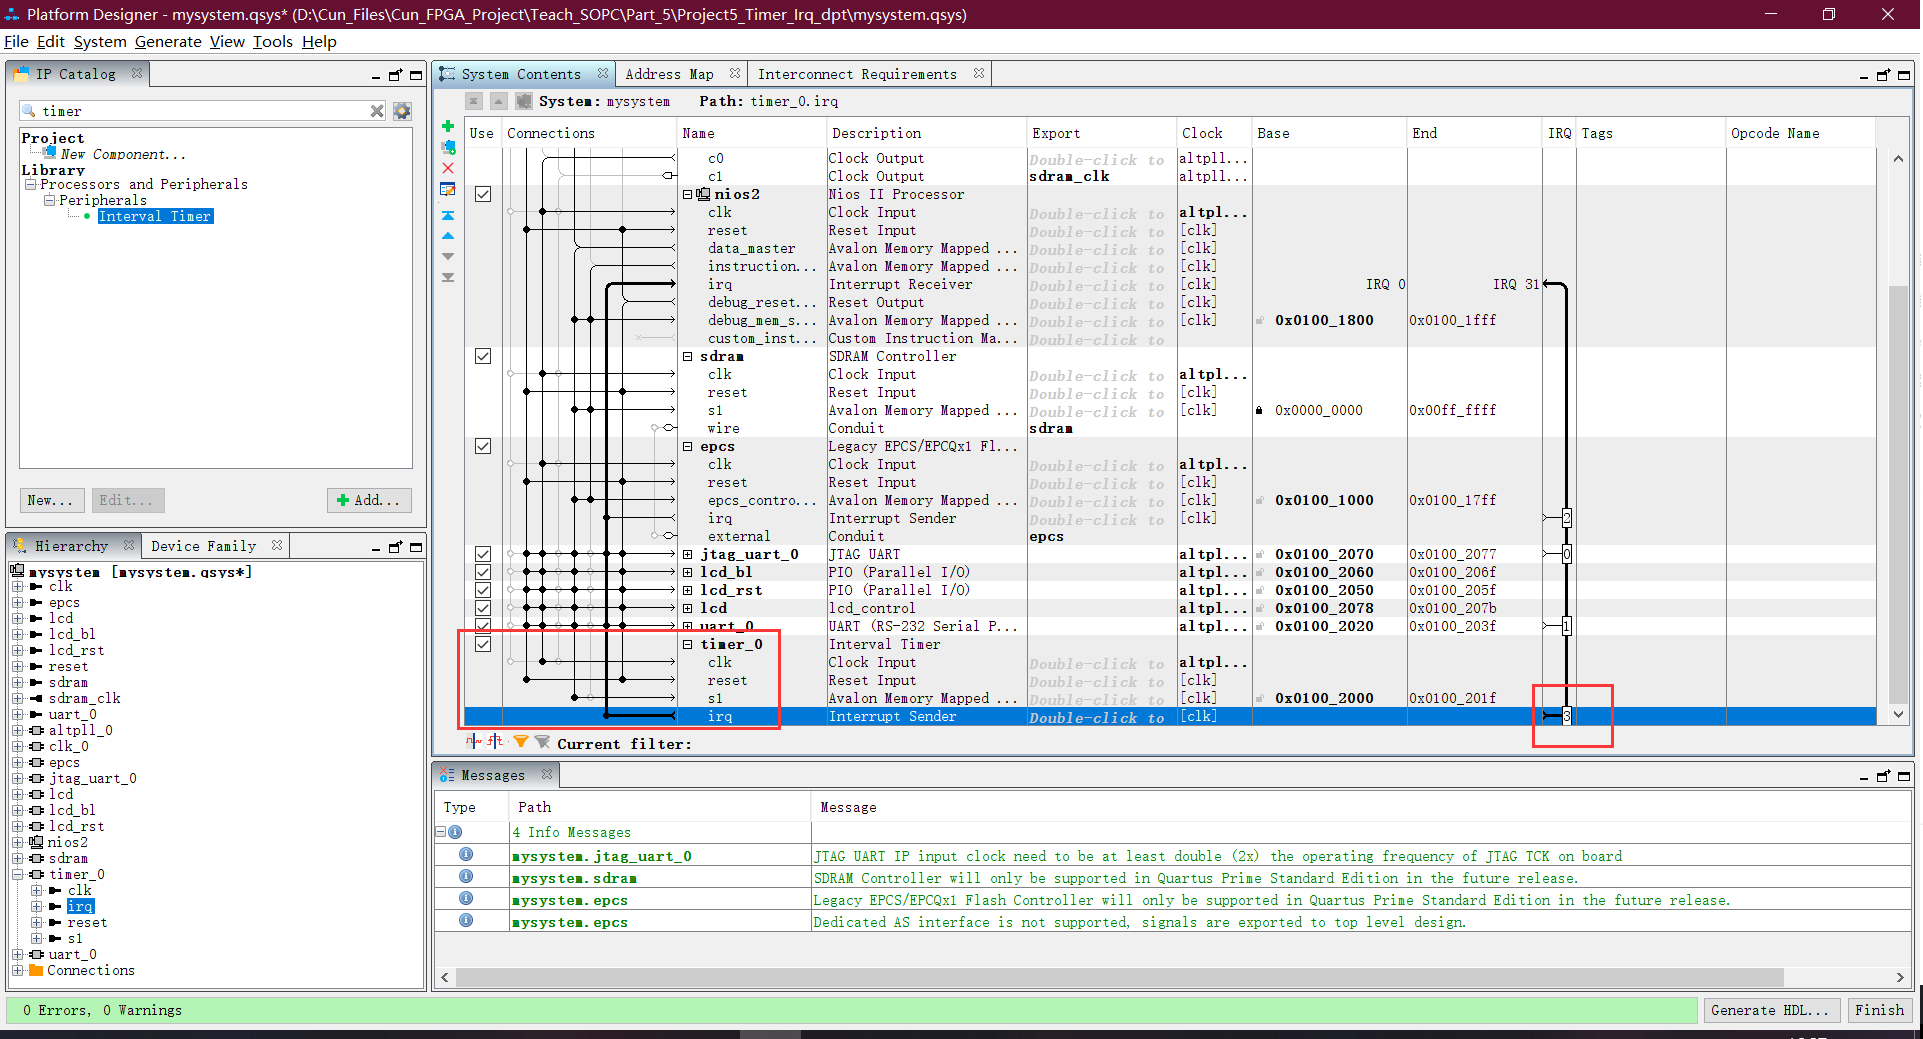The width and height of the screenshot is (1923, 1039).
Task: Open the System menu
Action: tap(100, 41)
